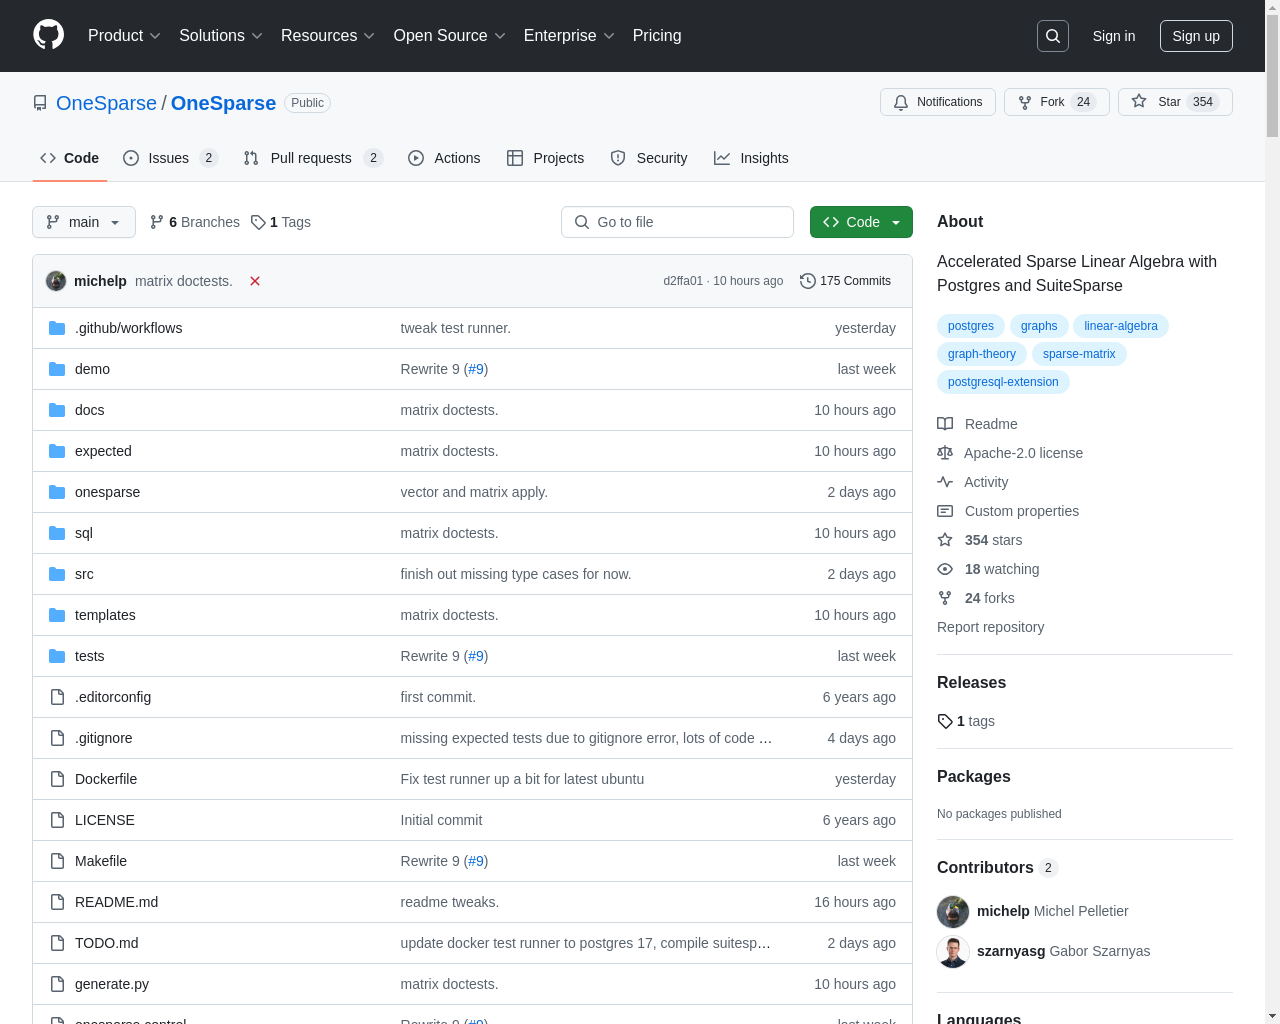Click the michelp avatar in commit bar
Screen dimensions: 1280x1024
(56, 281)
